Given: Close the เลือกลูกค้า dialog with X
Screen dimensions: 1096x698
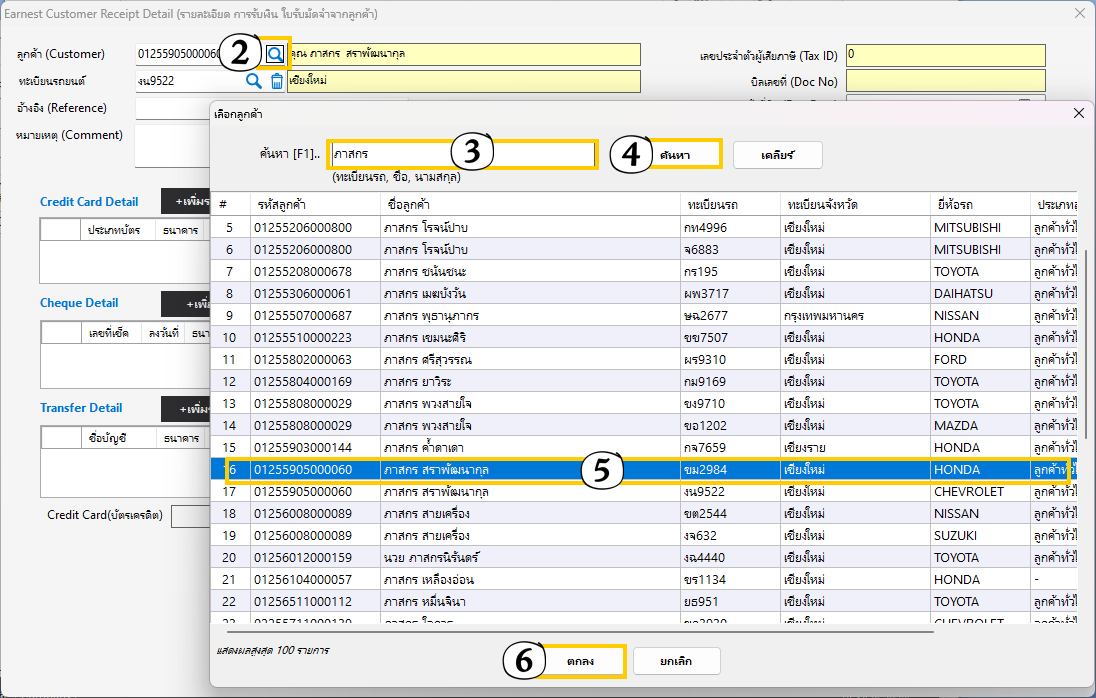Looking at the screenshot, I should 1078,113.
